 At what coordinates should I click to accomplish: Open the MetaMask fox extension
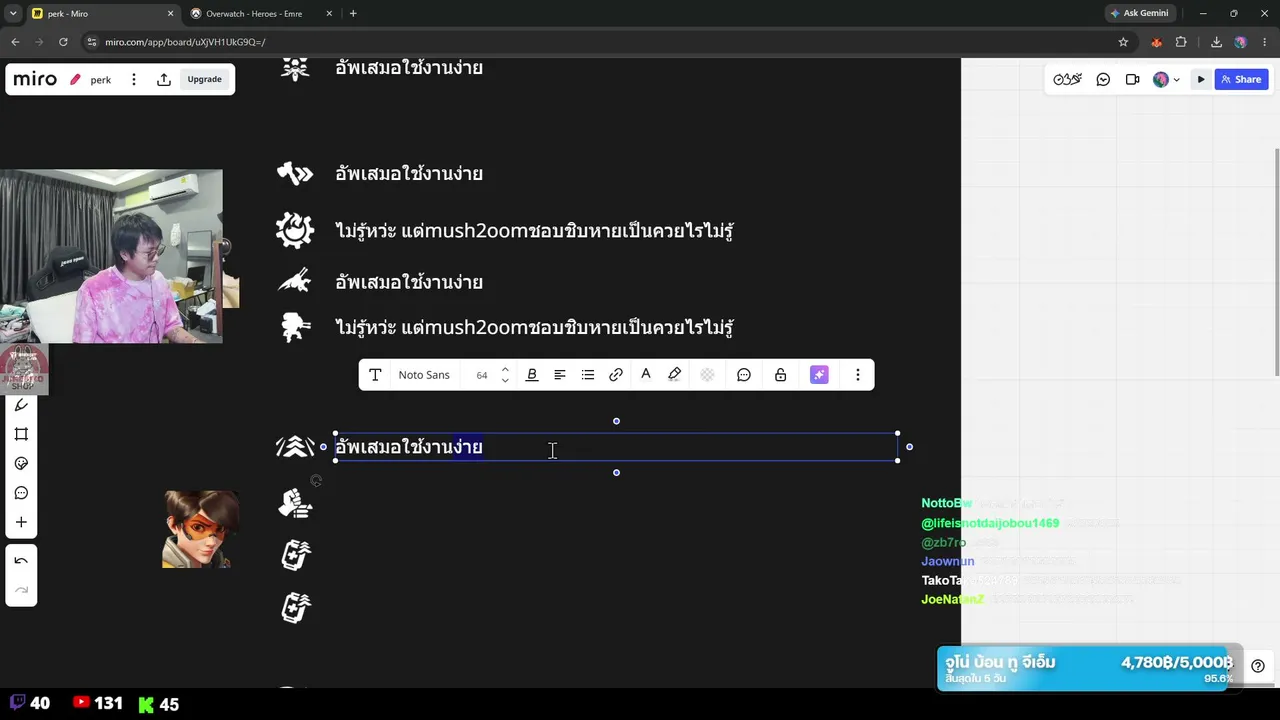coord(1157,42)
